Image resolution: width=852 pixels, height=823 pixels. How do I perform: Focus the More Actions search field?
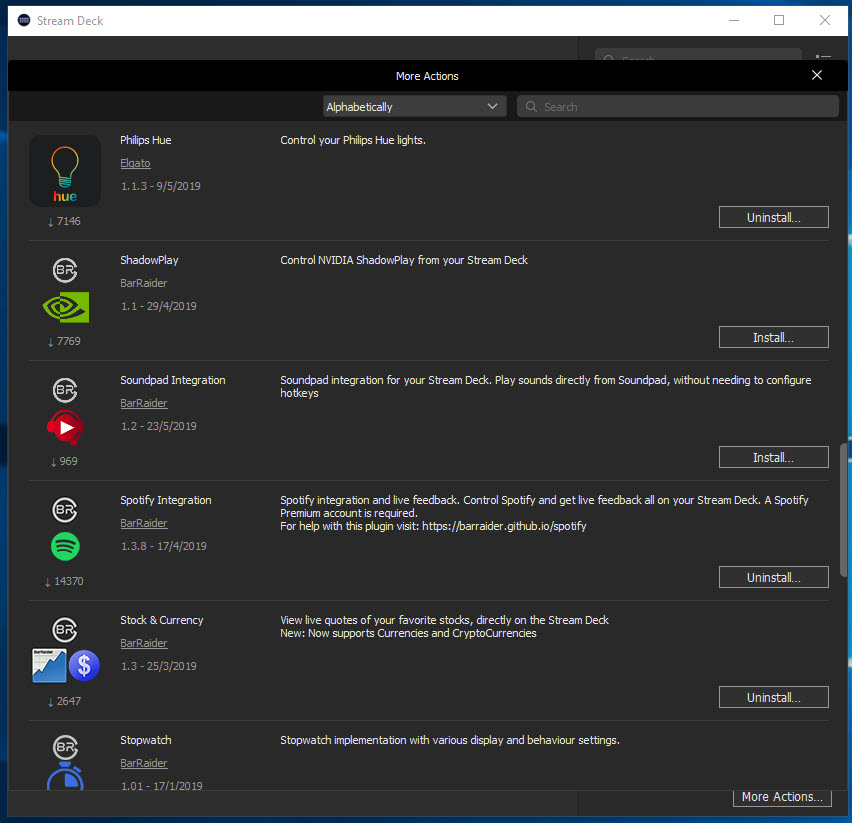coord(678,106)
